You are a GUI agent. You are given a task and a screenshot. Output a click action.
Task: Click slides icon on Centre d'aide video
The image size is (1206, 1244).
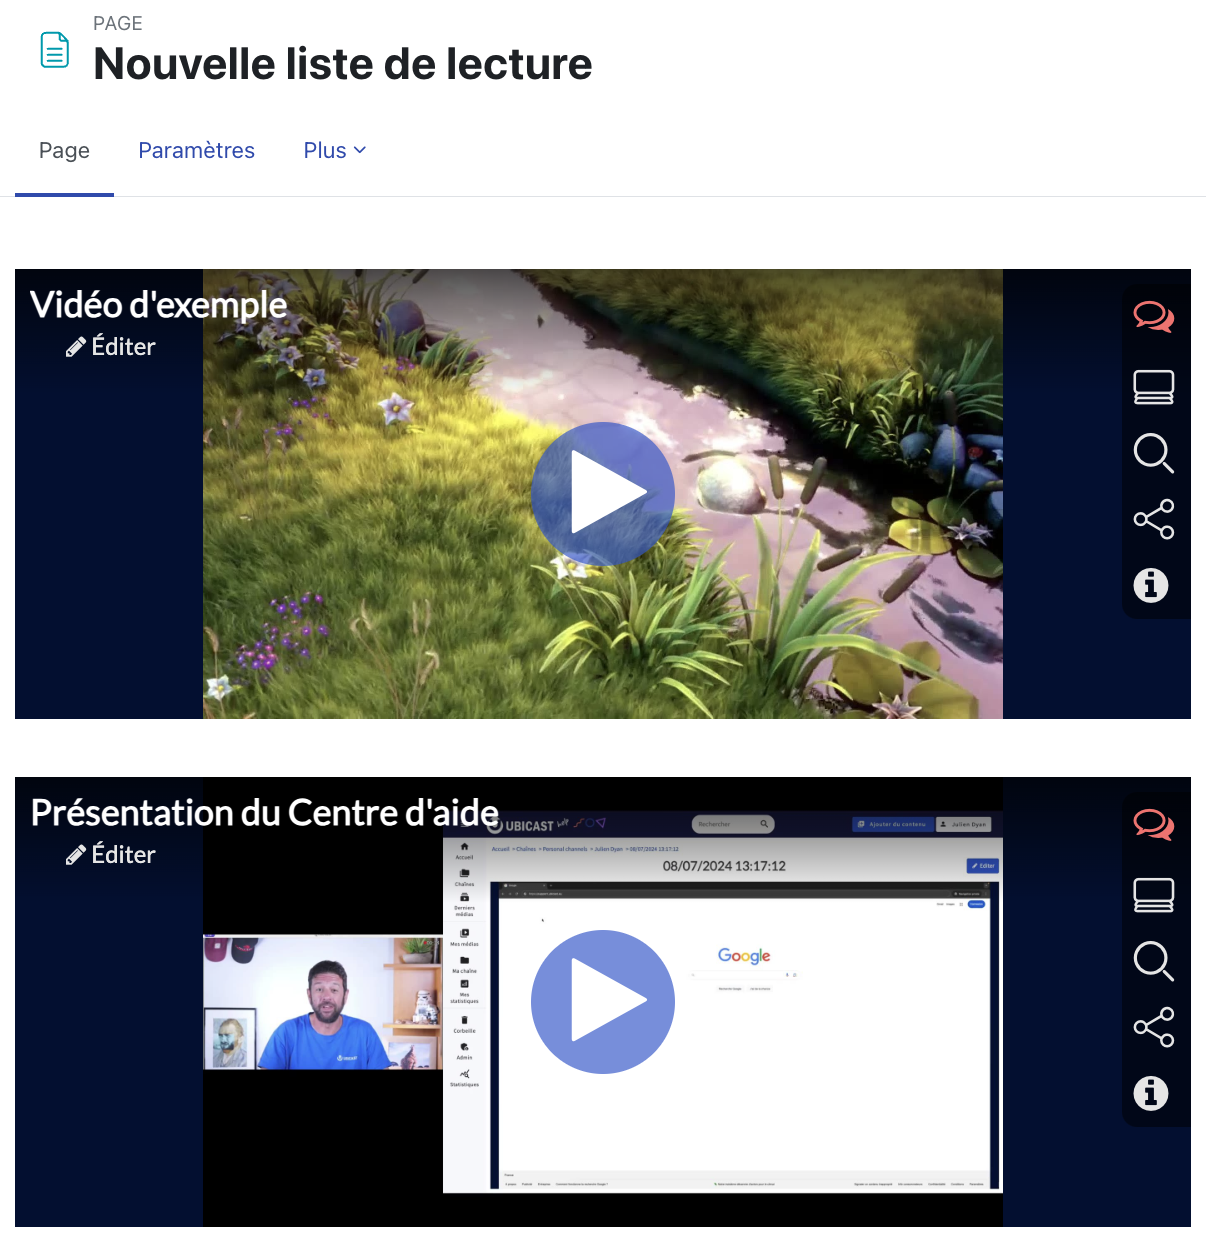point(1154,895)
